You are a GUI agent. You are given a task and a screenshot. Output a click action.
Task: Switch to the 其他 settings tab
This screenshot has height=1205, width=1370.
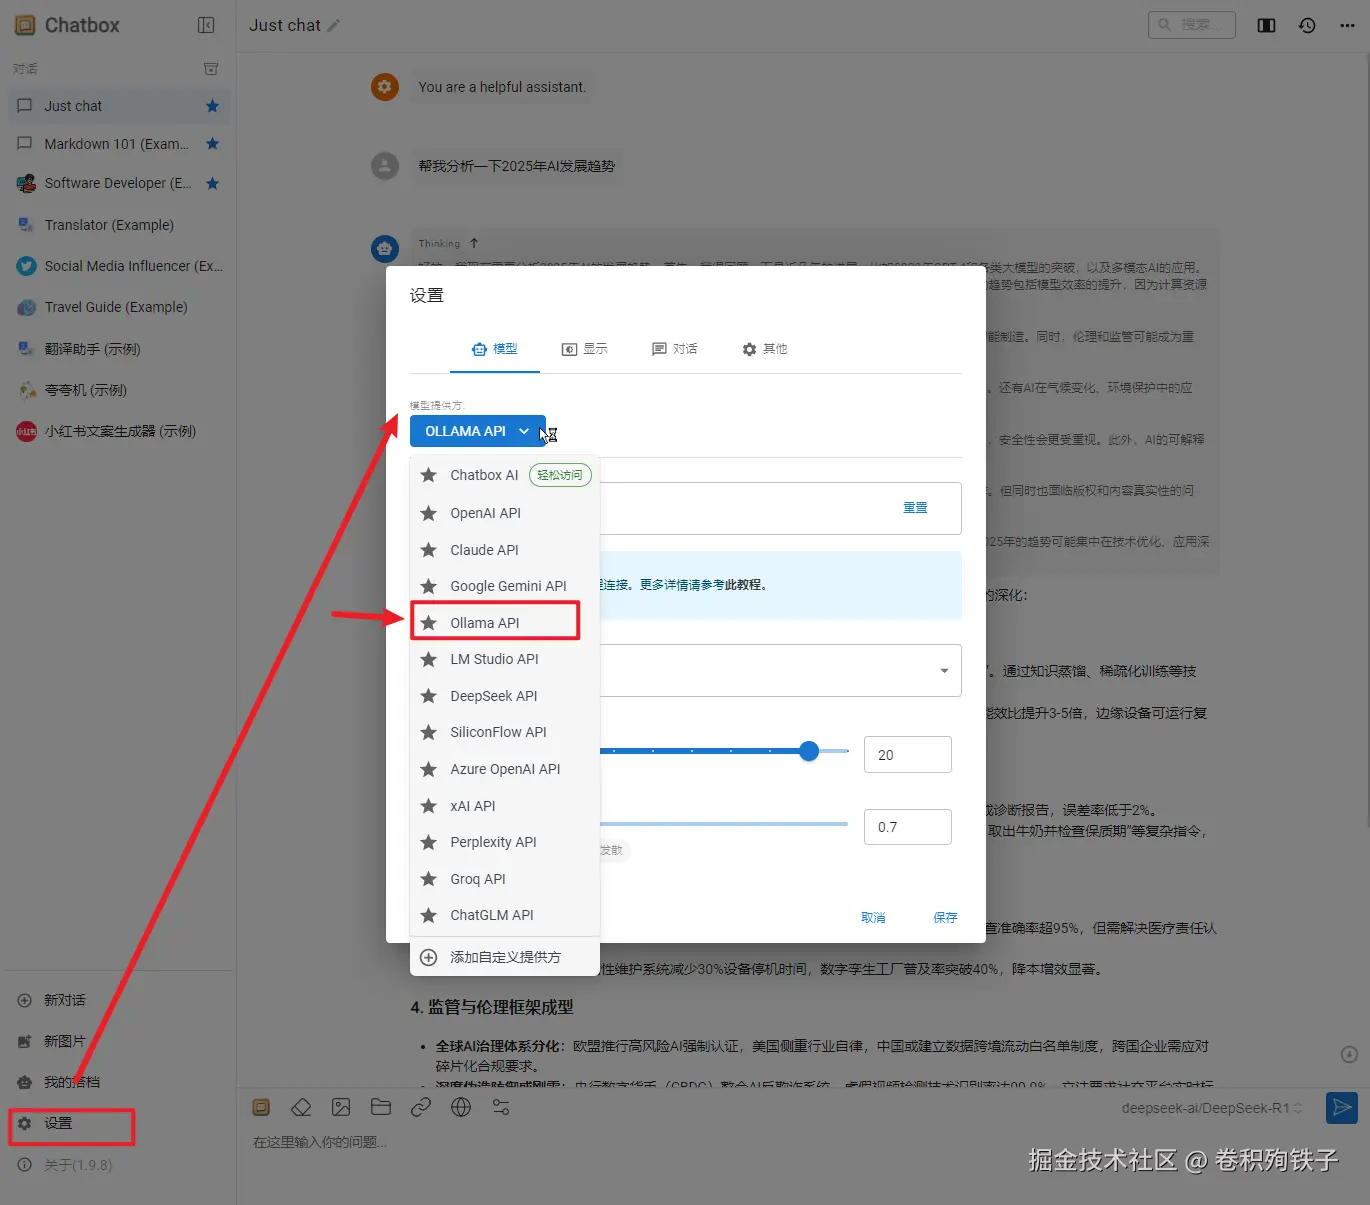click(765, 349)
